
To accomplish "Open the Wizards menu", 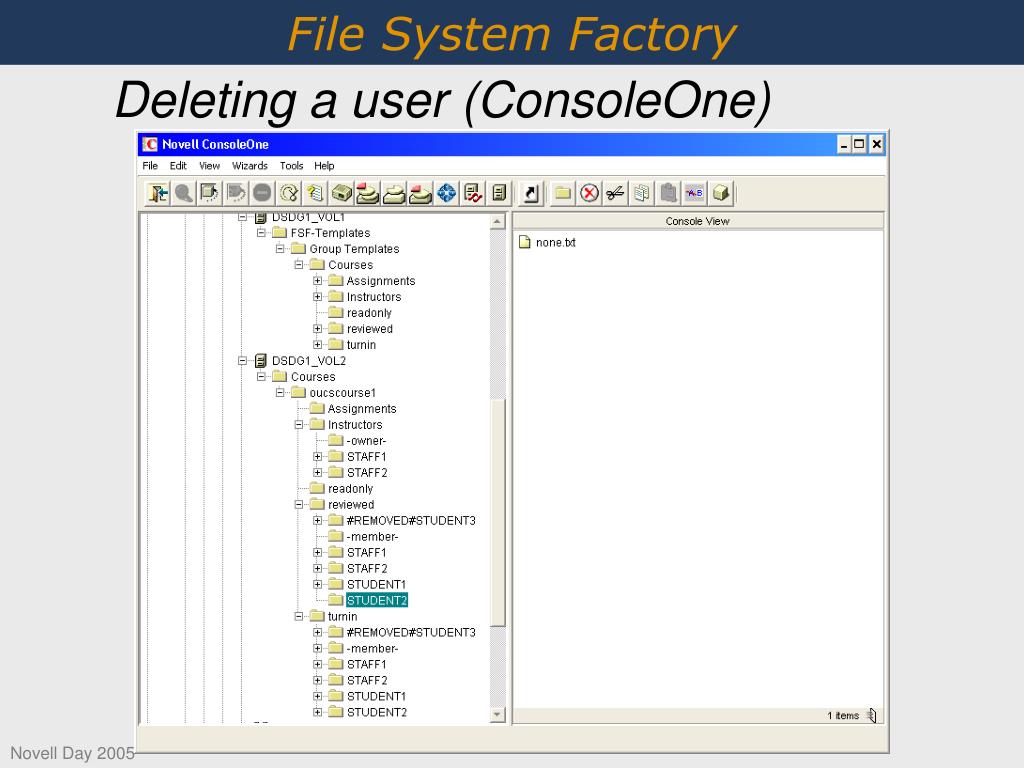I will [250, 166].
